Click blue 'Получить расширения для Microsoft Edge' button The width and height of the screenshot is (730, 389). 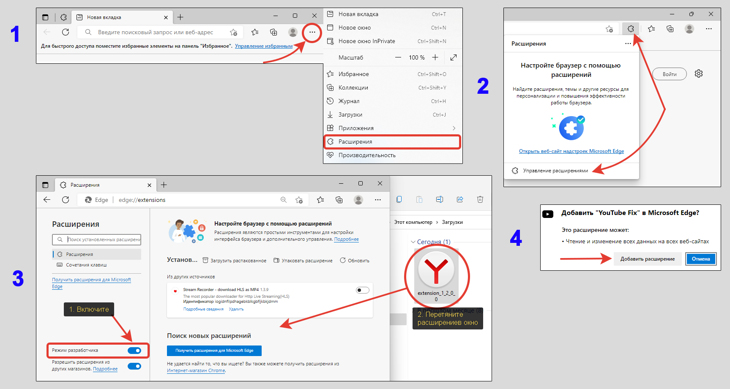pyautogui.click(x=214, y=350)
